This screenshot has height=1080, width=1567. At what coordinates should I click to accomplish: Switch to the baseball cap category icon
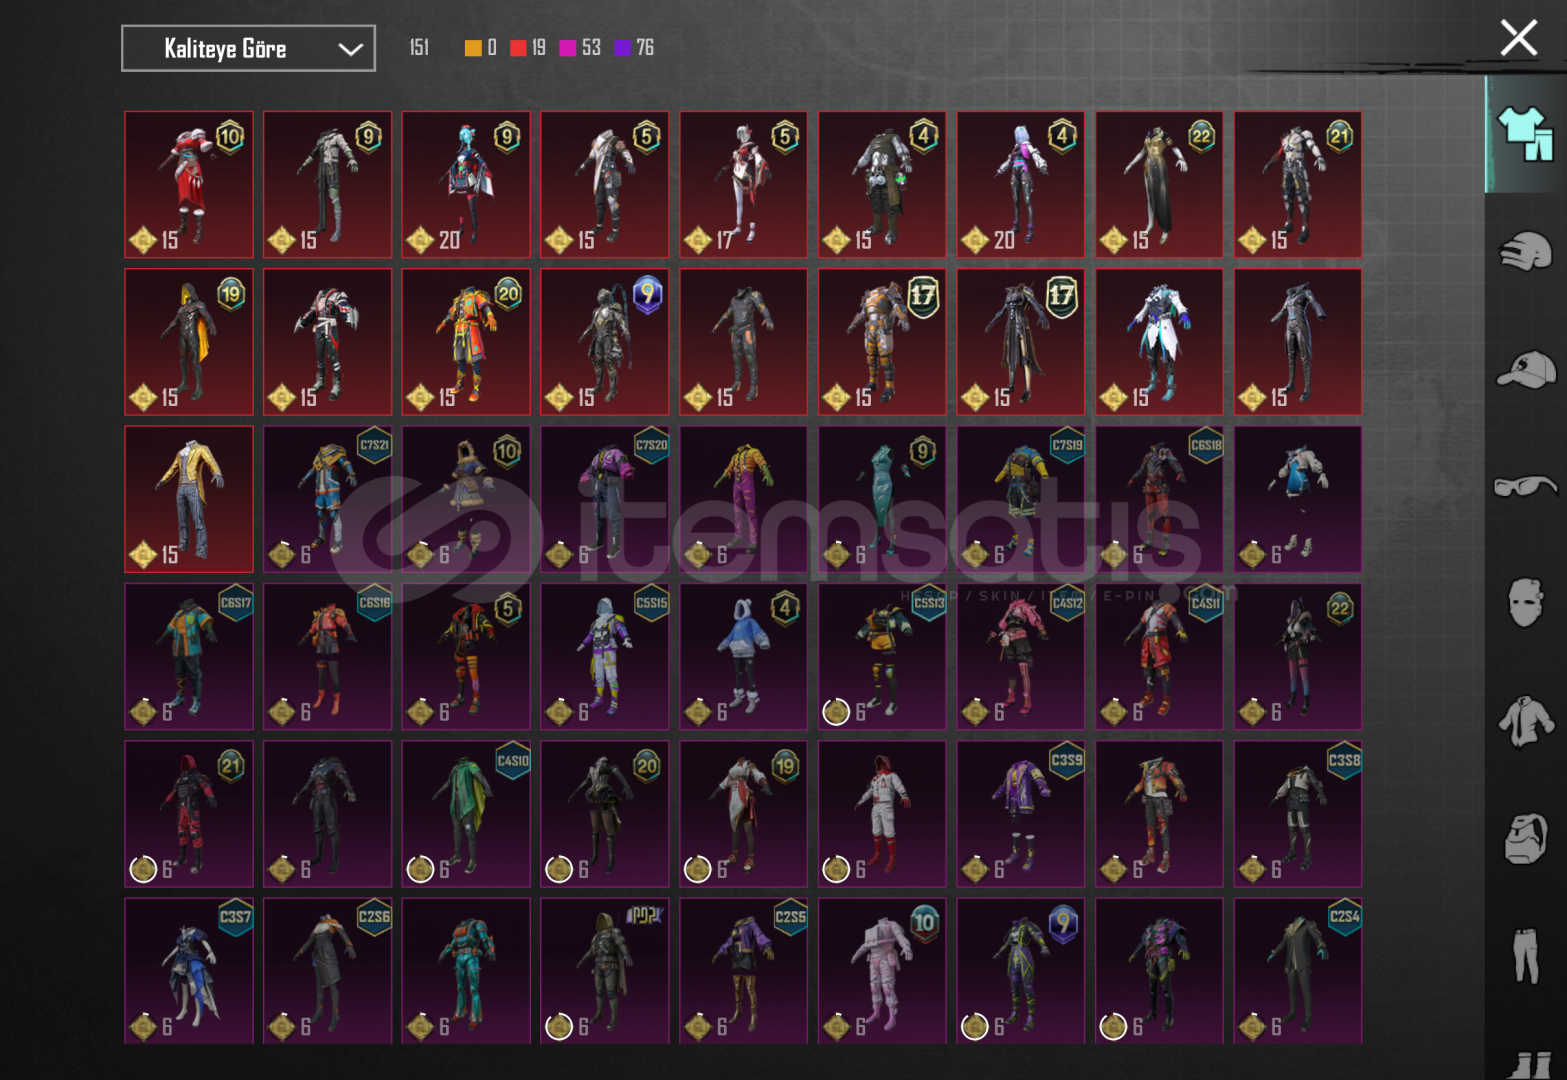pyautogui.click(x=1525, y=369)
